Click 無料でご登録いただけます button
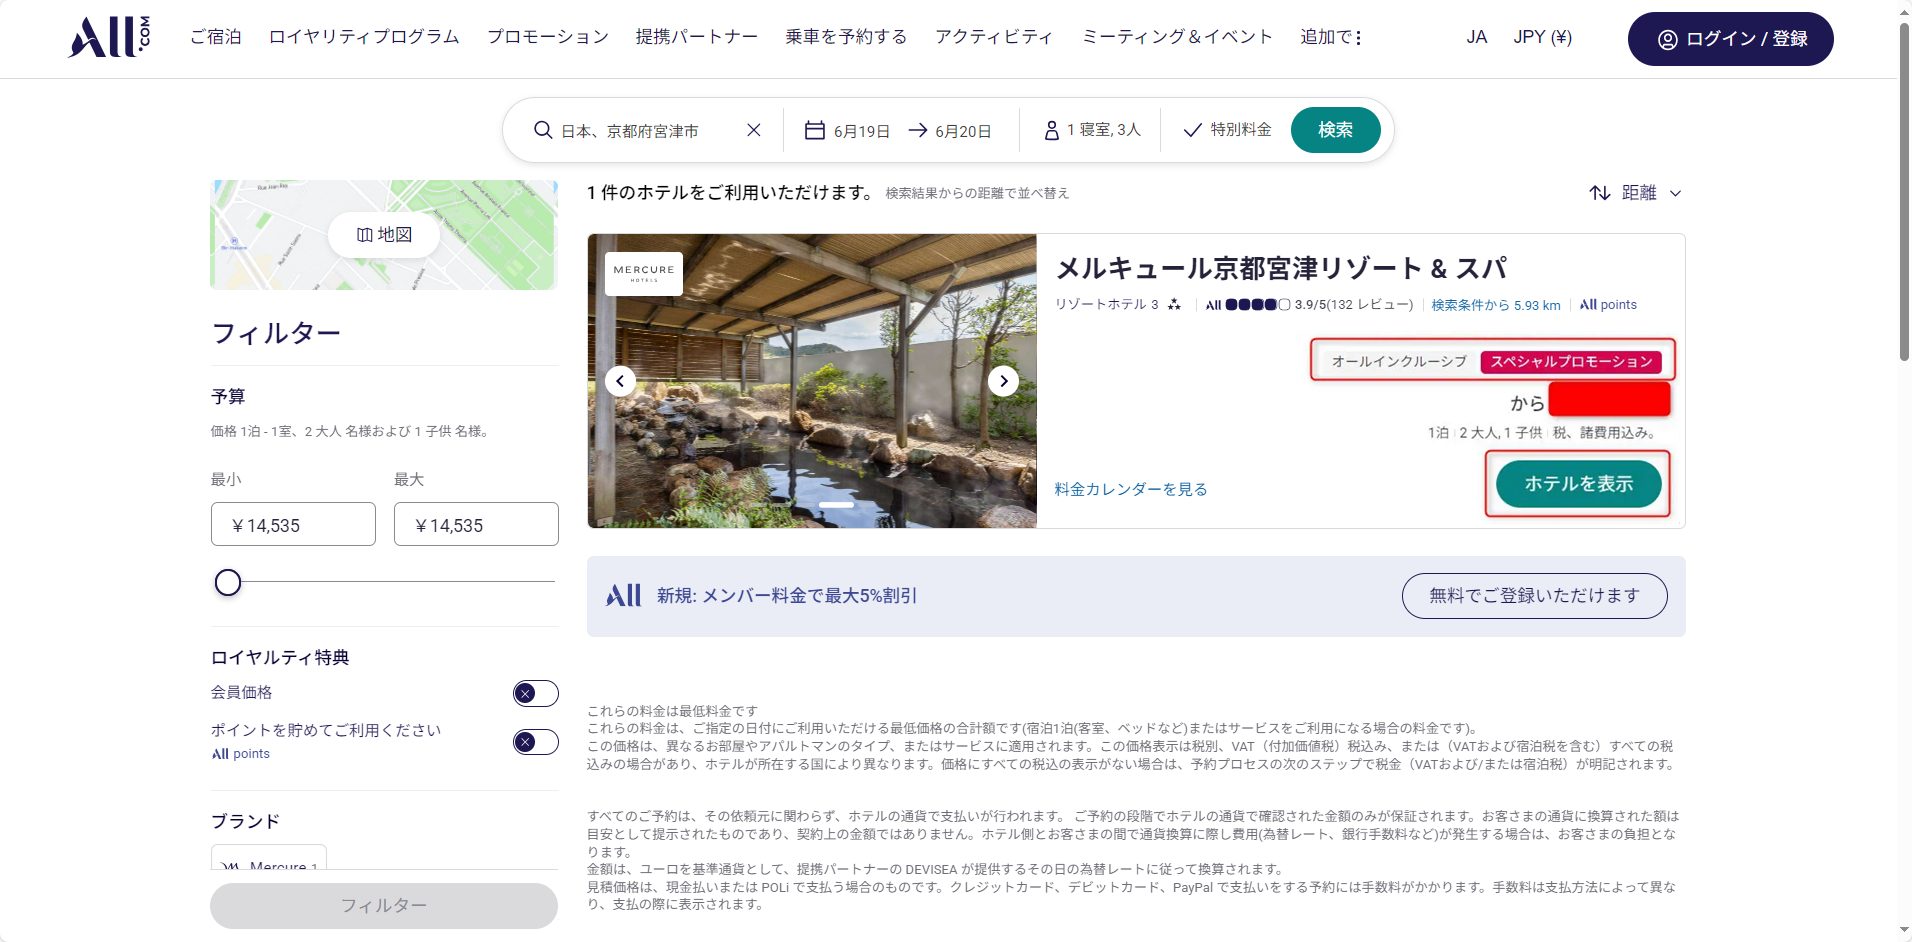 click(x=1534, y=596)
